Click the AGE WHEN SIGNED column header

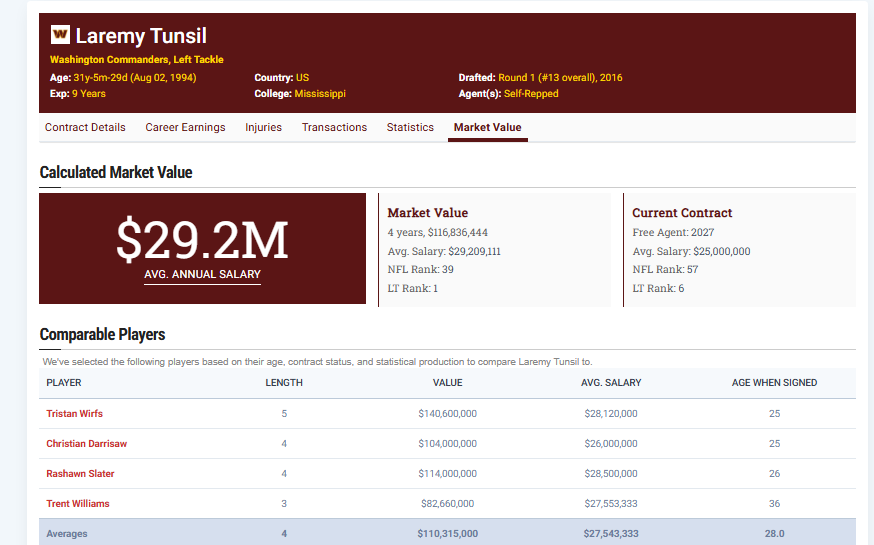(774, 383)
